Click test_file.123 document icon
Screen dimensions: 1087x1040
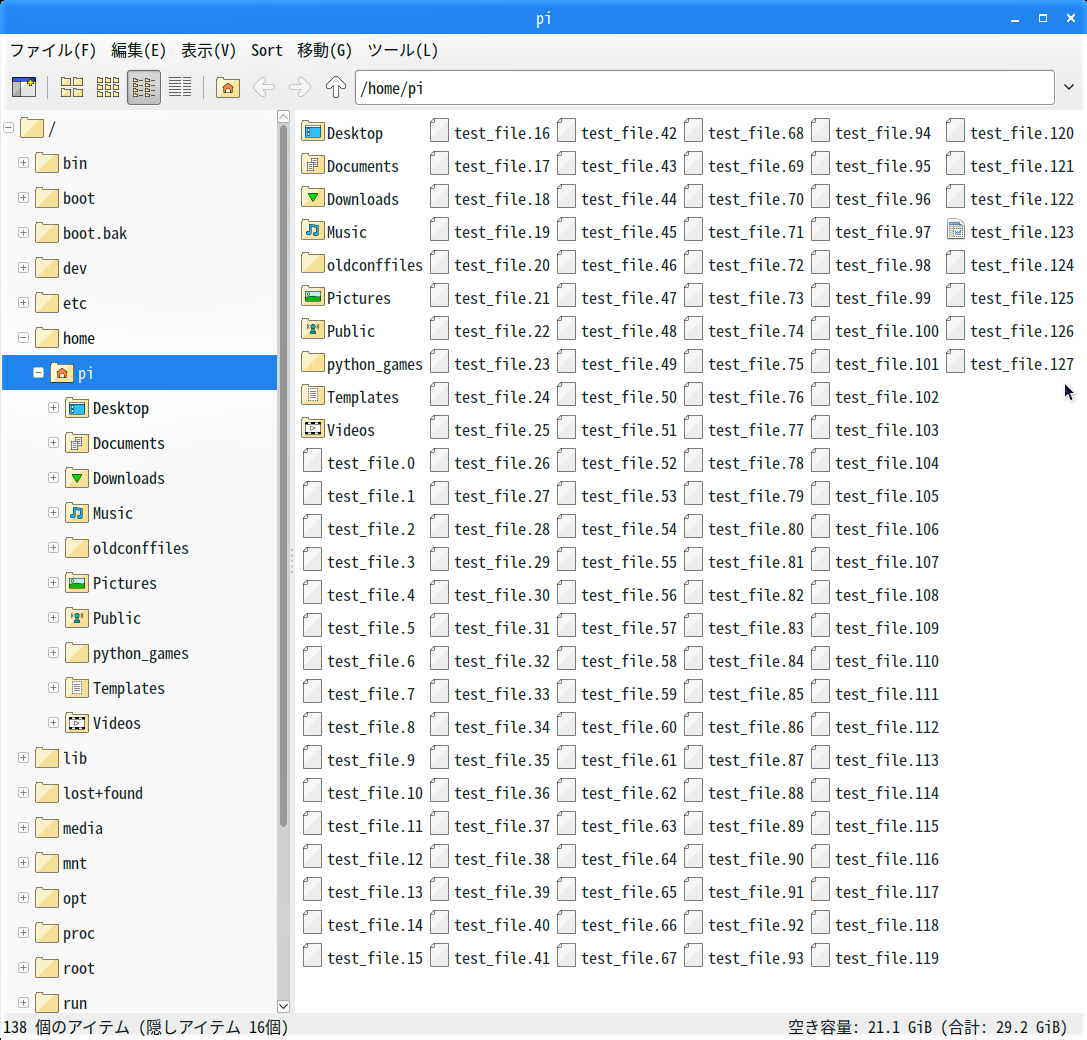pos(956,229)
